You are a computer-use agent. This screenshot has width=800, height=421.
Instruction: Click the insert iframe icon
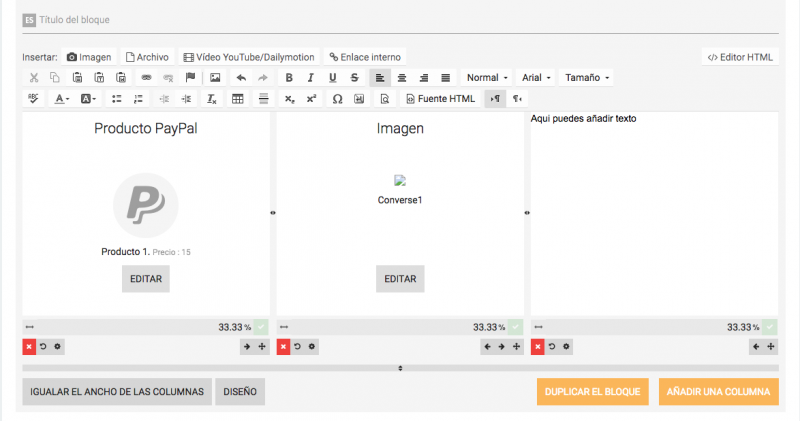click(x=359, y=99)
